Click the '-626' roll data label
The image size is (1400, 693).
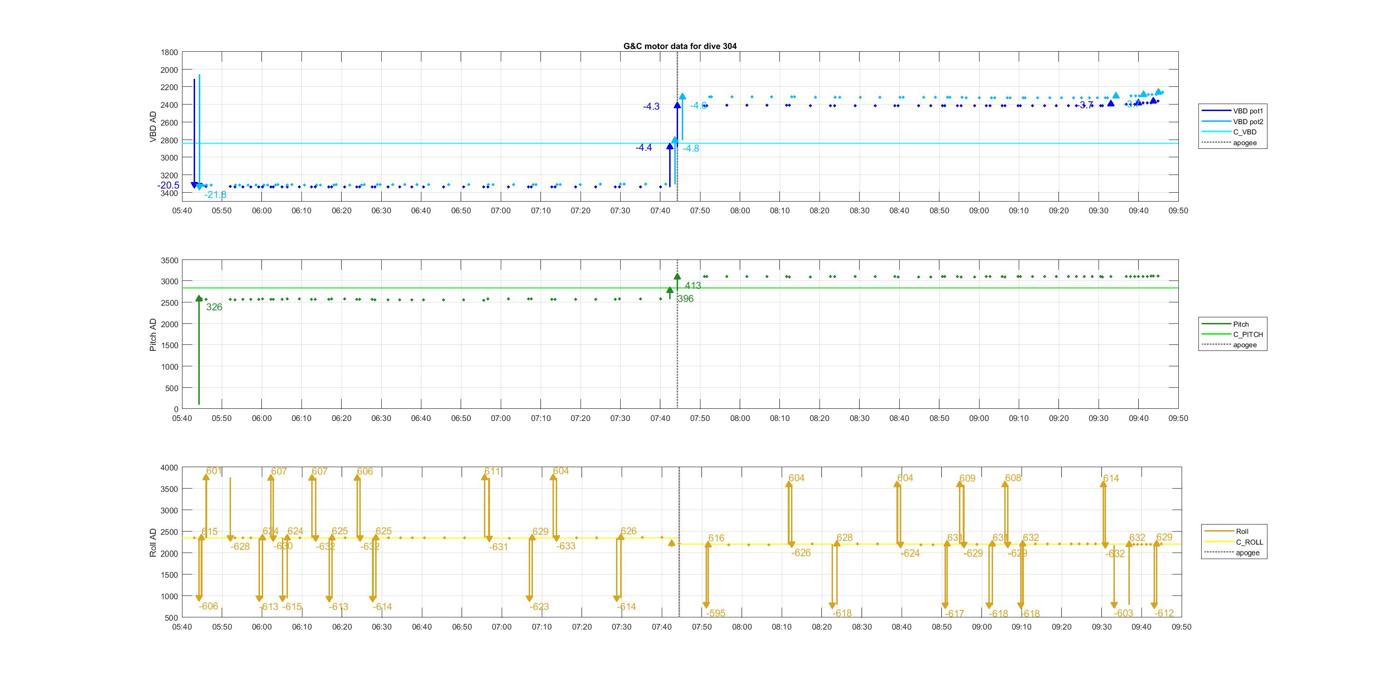[801, 553]
